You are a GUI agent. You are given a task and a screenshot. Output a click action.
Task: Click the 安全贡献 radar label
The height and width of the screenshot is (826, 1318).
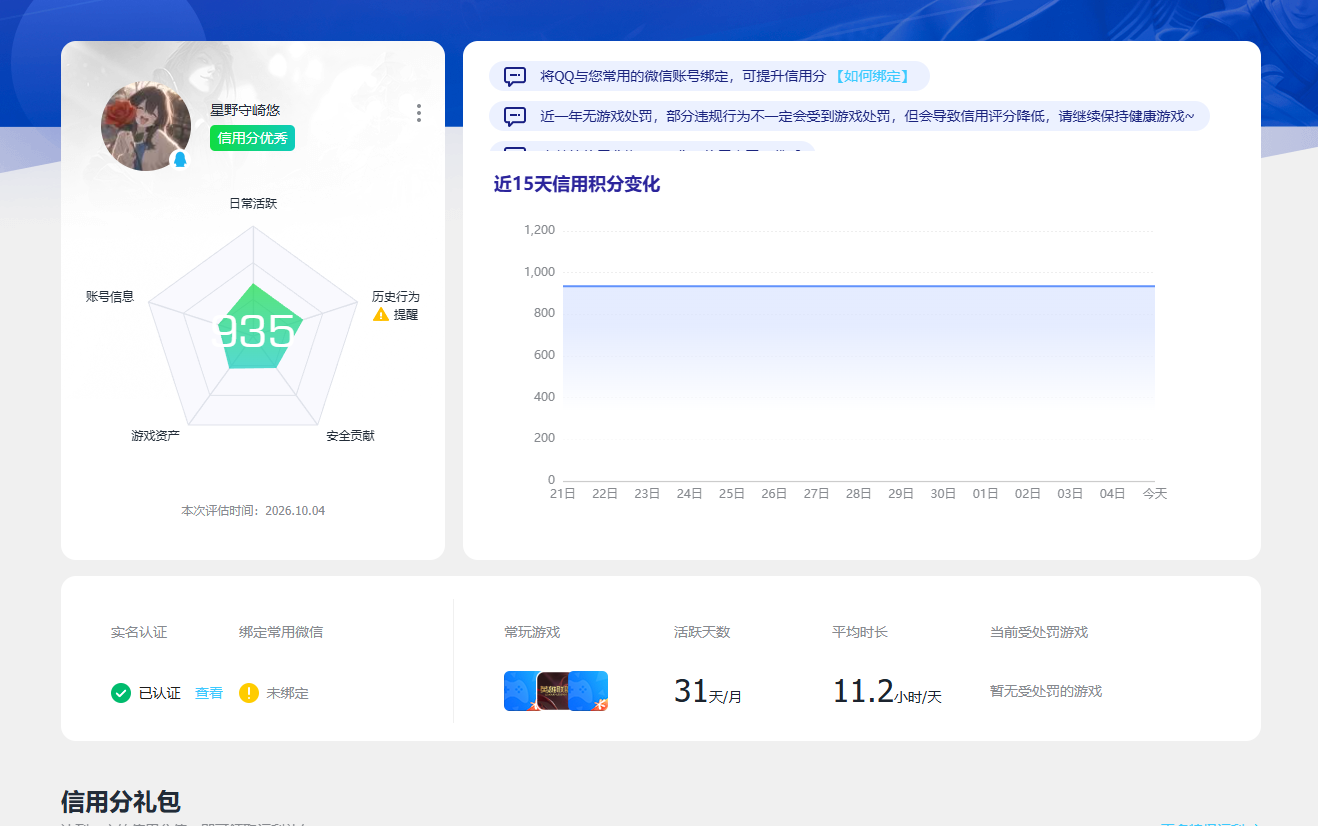(350, 436)
